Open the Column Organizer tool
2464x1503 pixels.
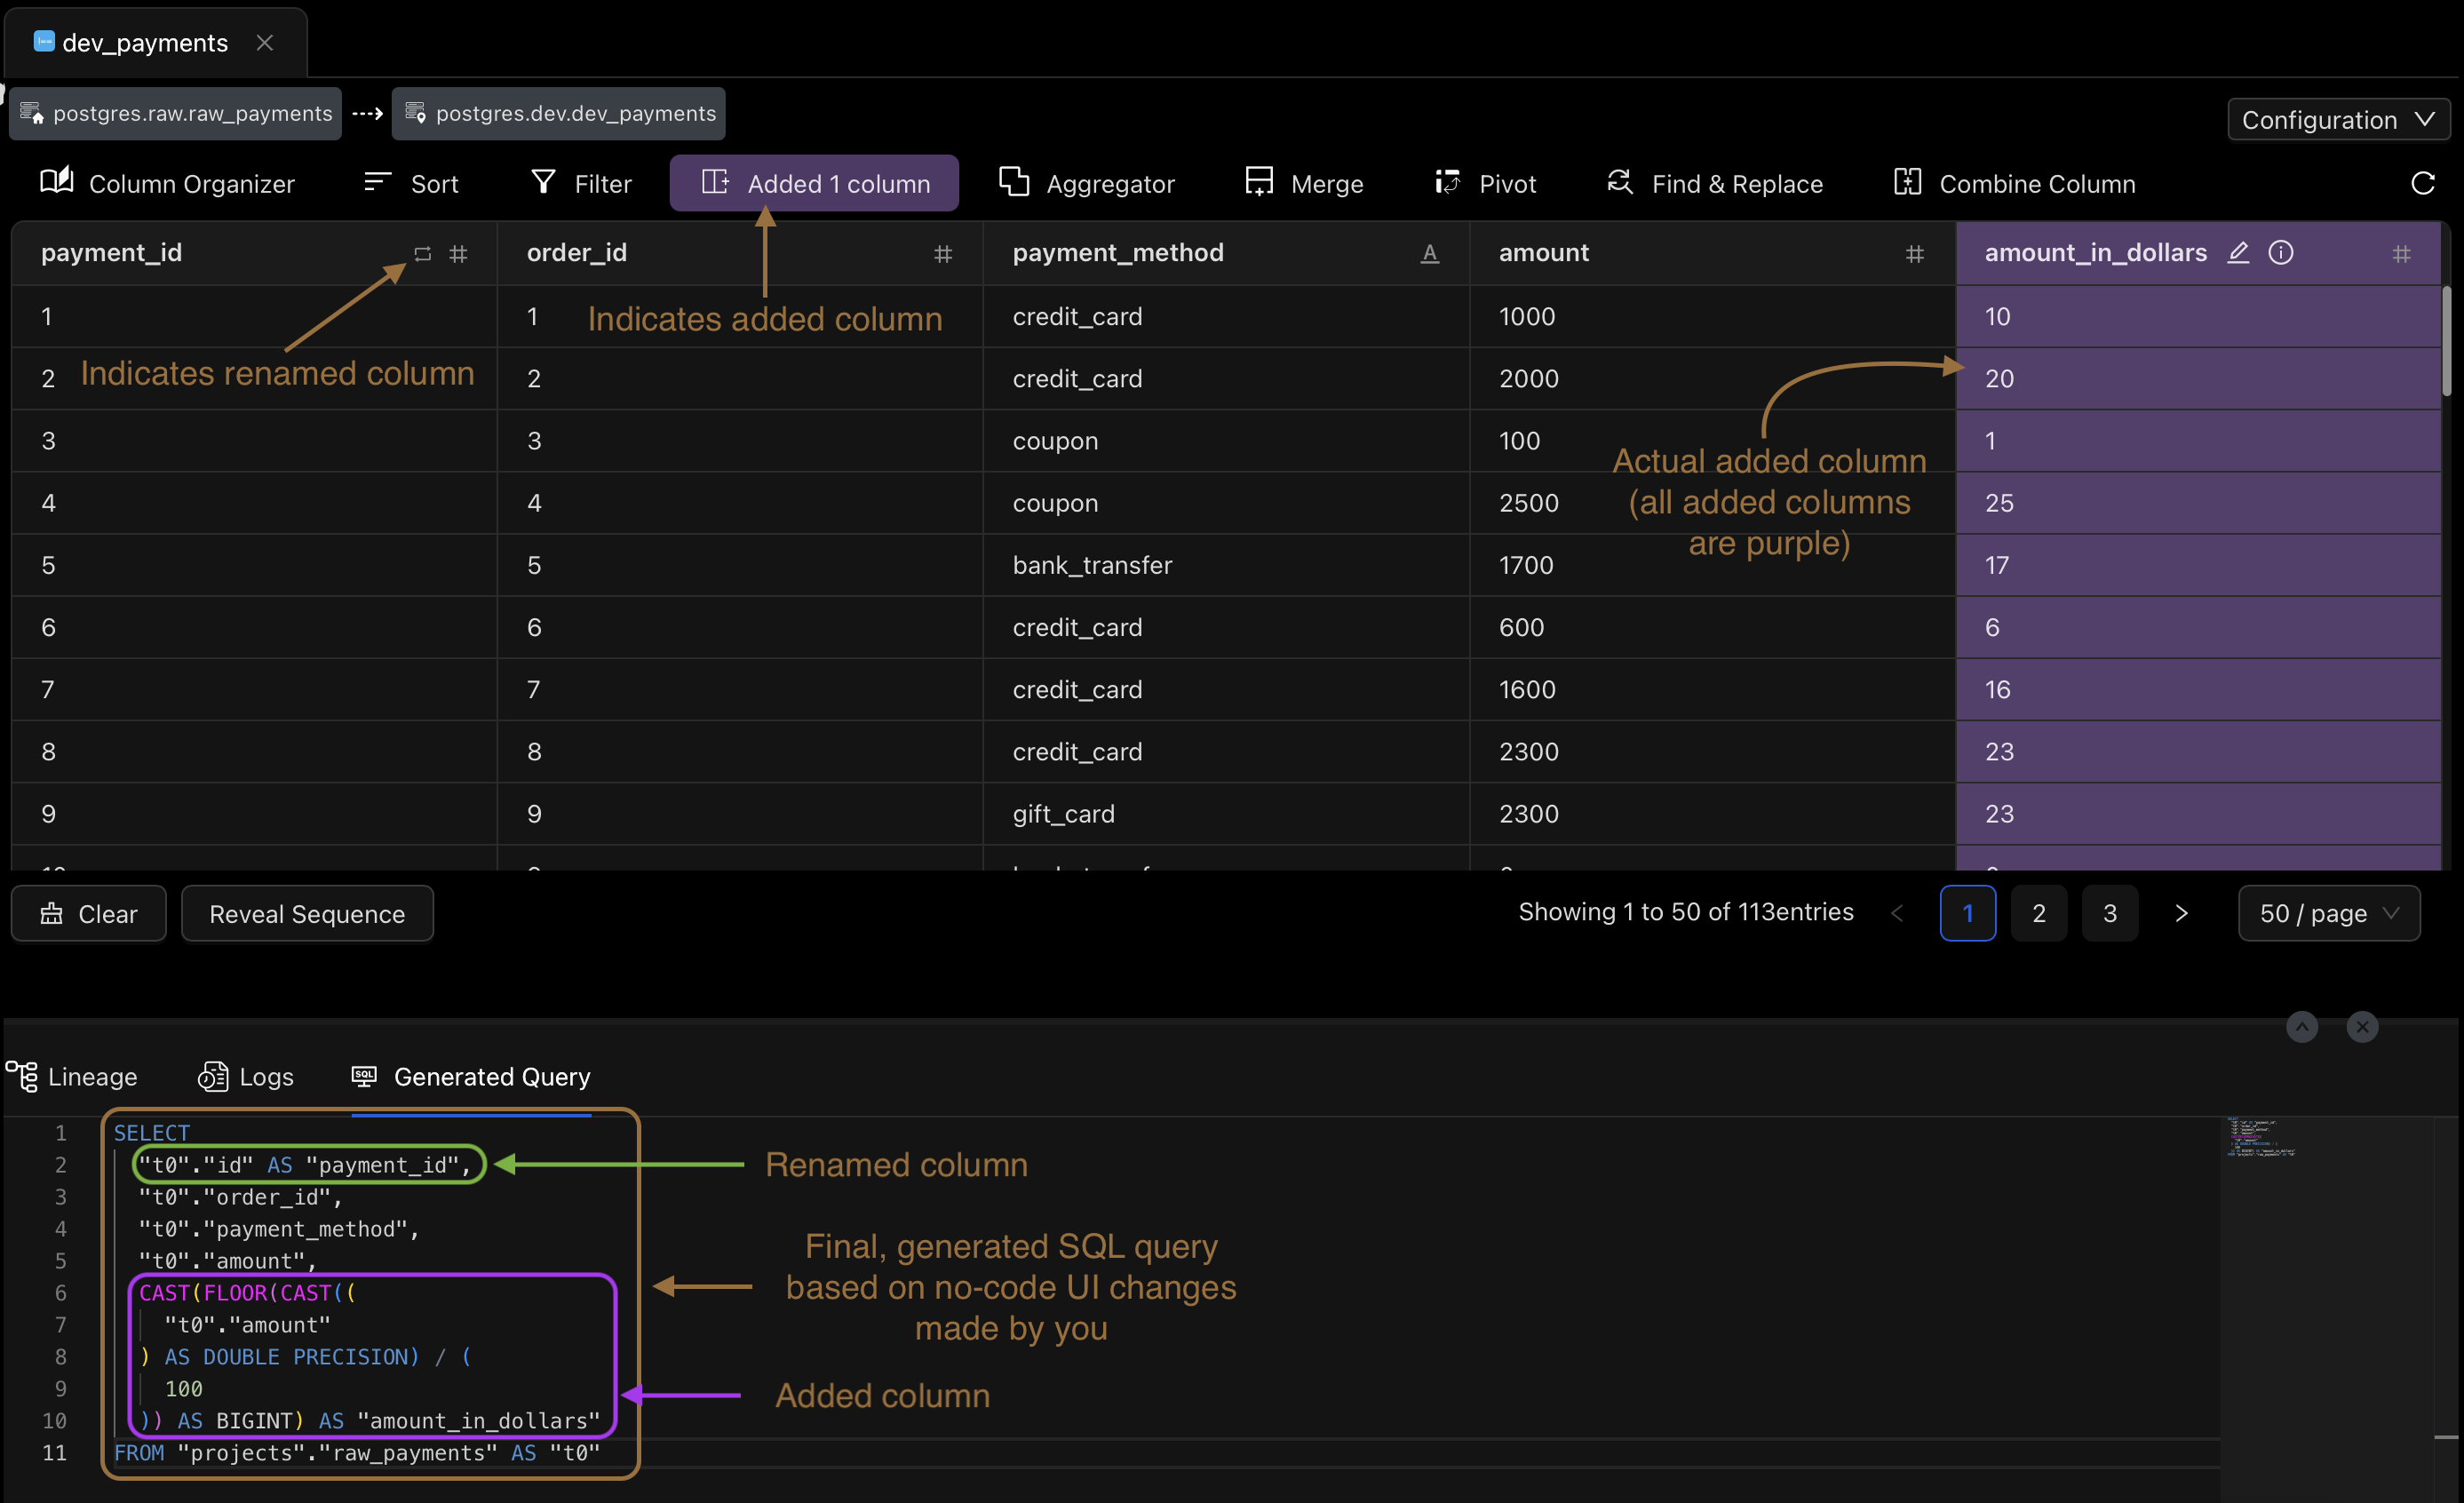click(x=168, y=183)
